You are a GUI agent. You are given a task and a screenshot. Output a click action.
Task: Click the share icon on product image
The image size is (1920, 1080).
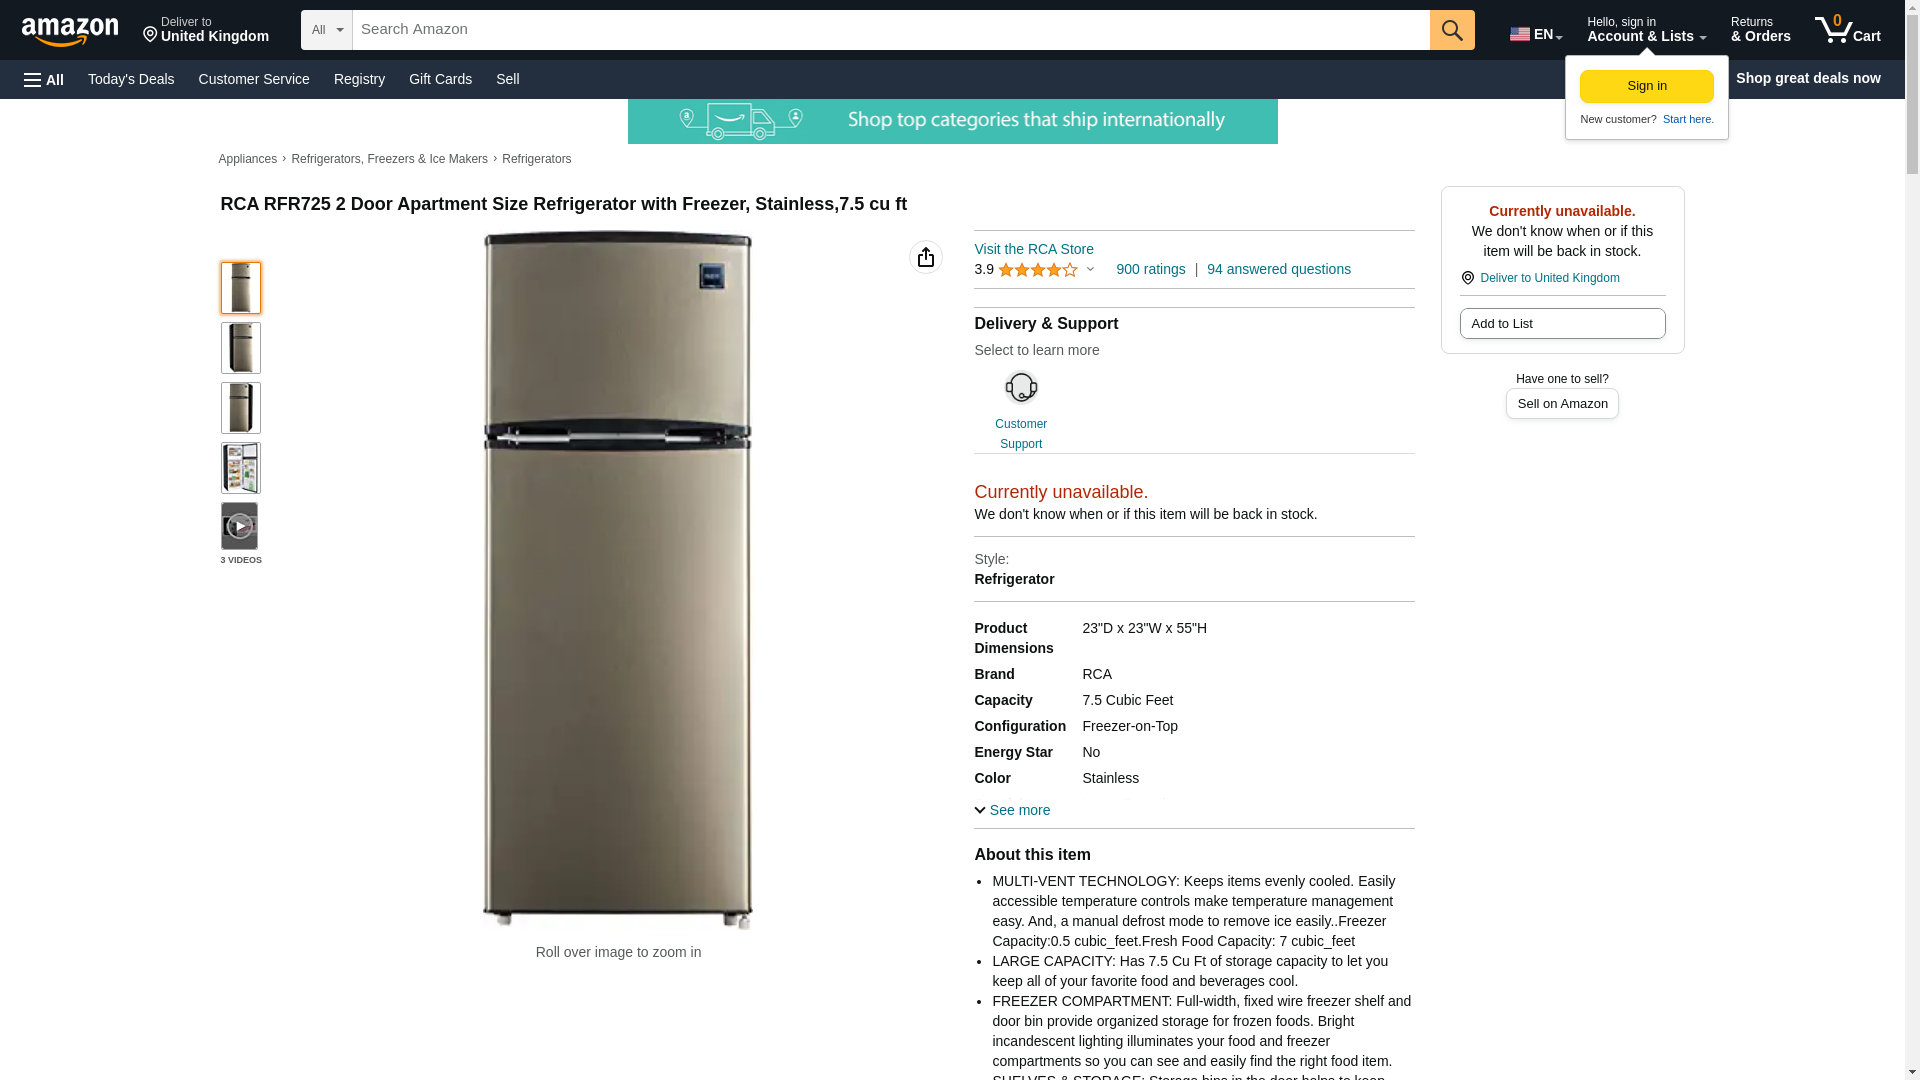point(925,257)
